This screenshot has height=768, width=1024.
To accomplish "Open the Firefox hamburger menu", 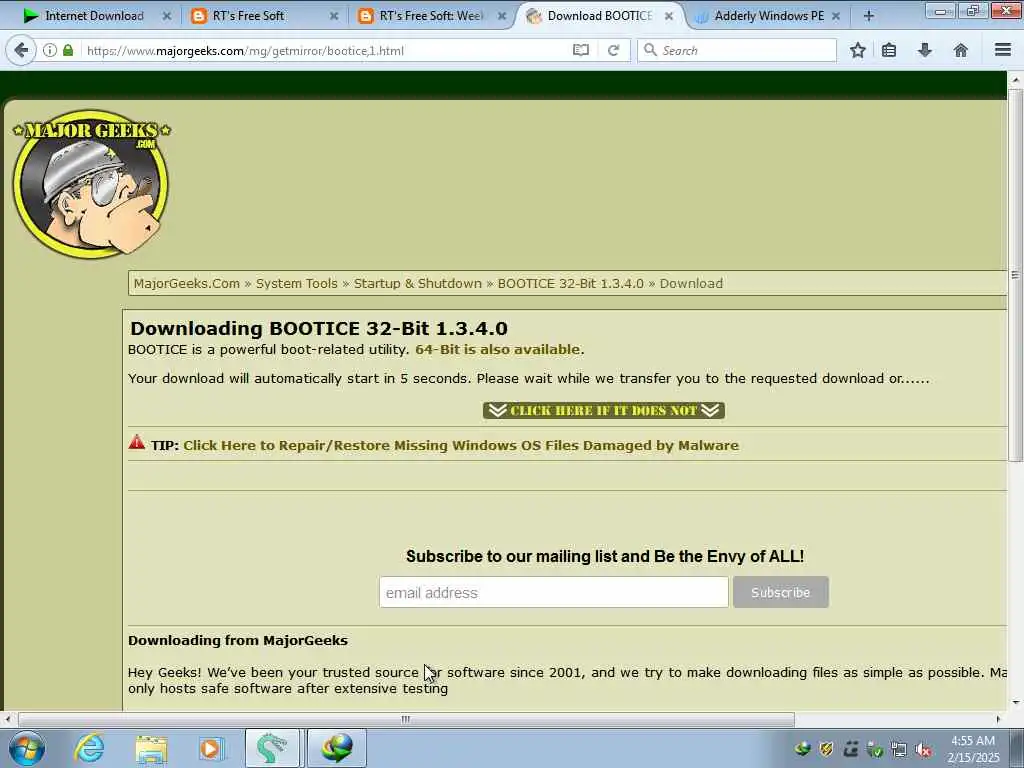I will click(x=1003, y=50).
